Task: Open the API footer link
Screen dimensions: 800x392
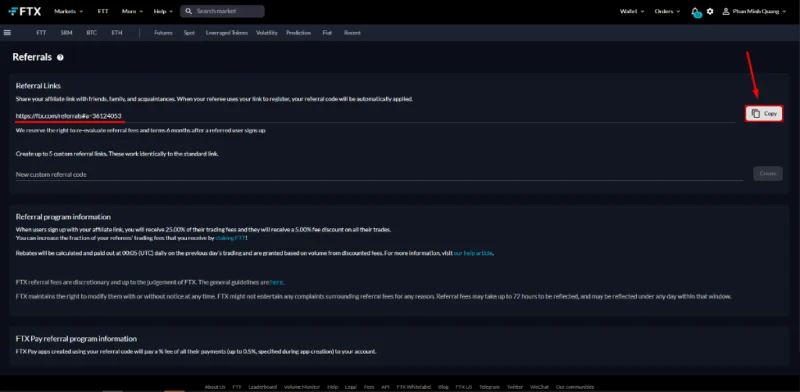Action: 385,387
